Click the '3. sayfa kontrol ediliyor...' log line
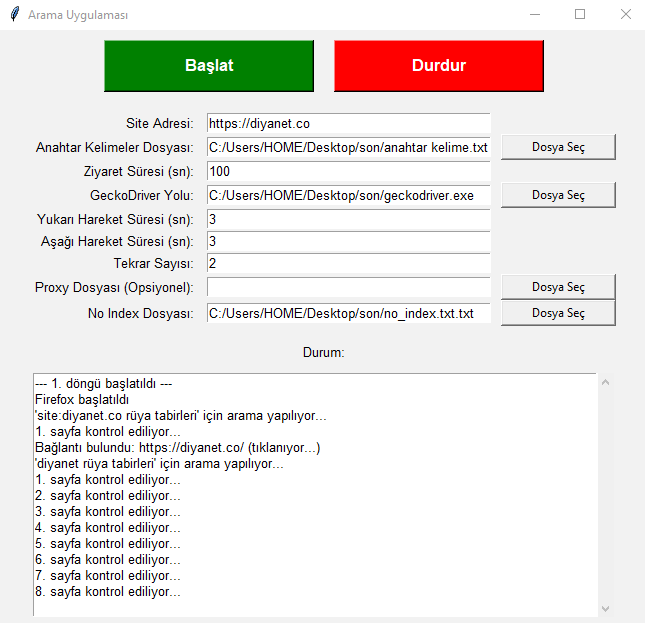645x623 pixels. point(108,512)
